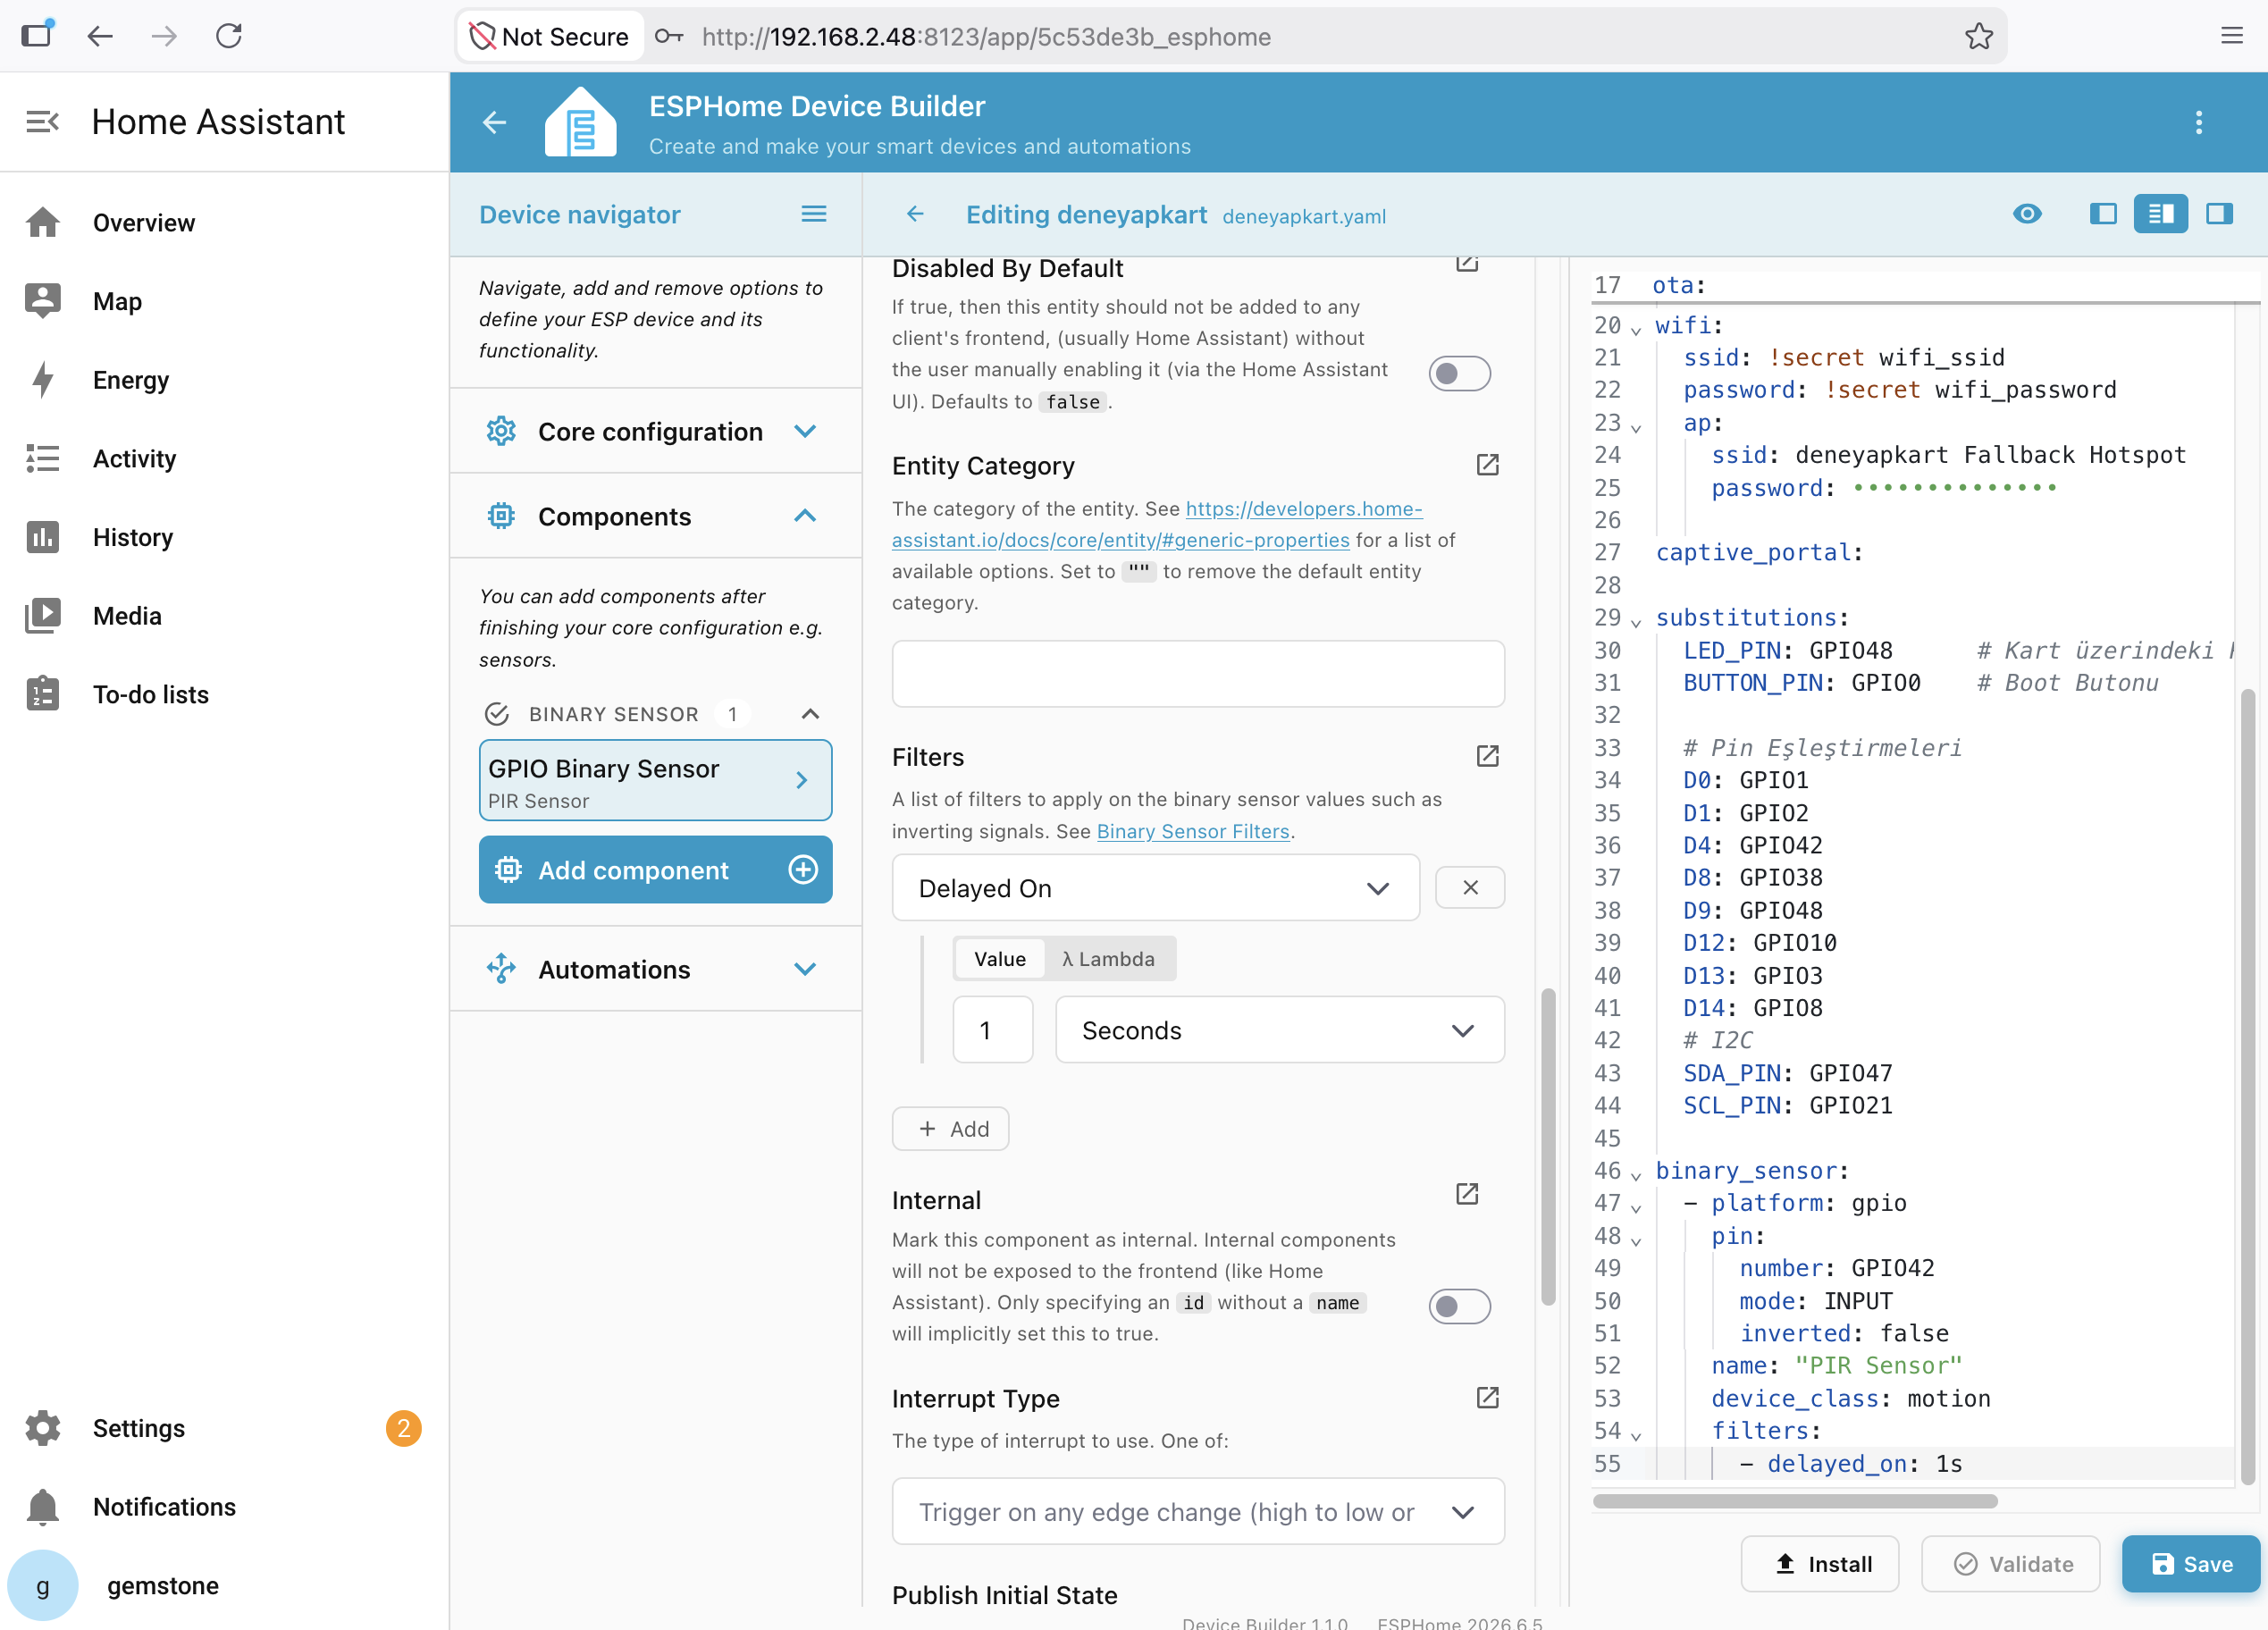Viewport: 2268px width, 1630px height.
Task: Select the Lambda tab for the filter
Action: (x=1108, y=959)
